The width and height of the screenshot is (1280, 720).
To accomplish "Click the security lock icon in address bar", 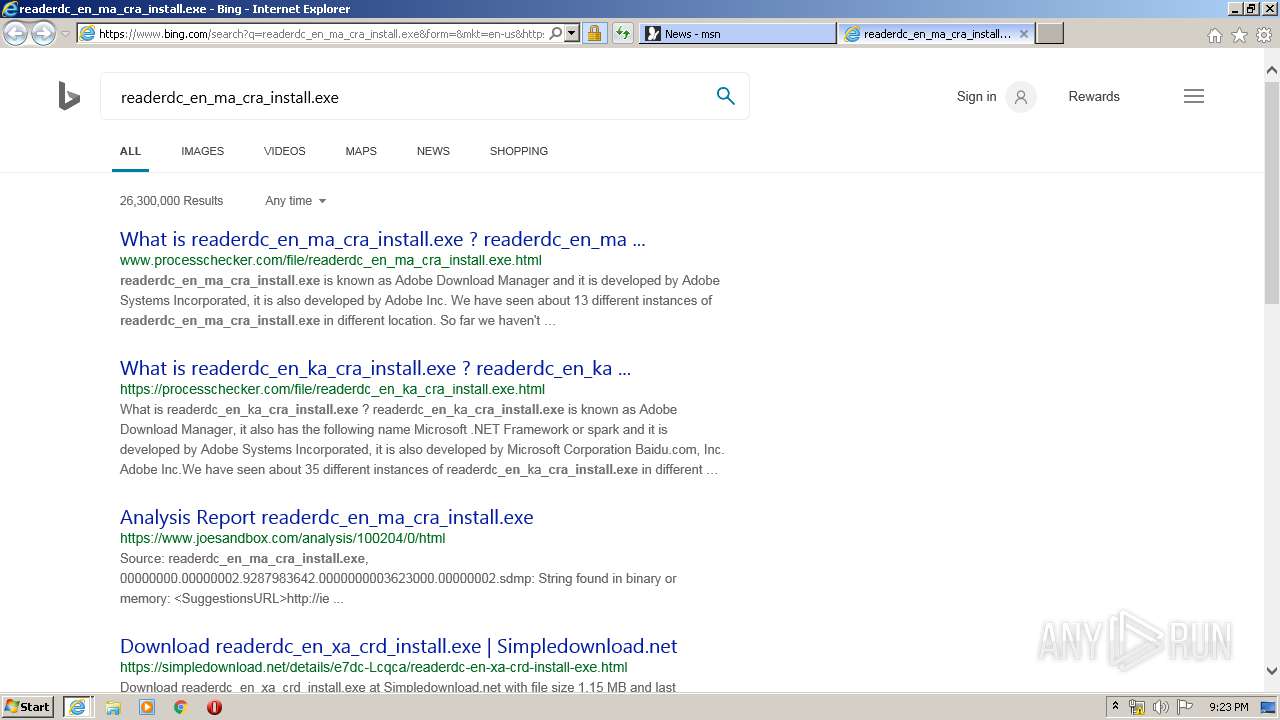I will point(594,33).
